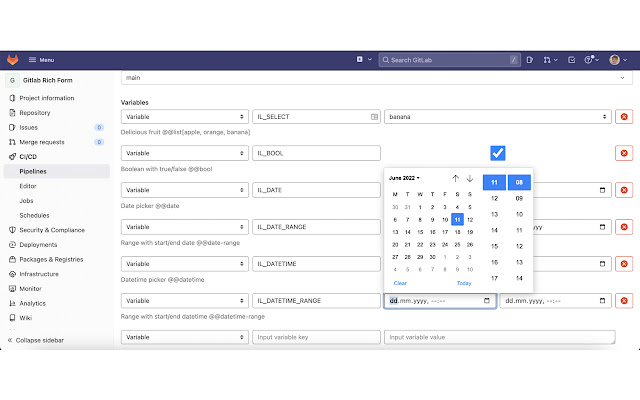Expand the main branch dropdown
640x400 pixels.
pyautogui.click(x=376, y=78)
